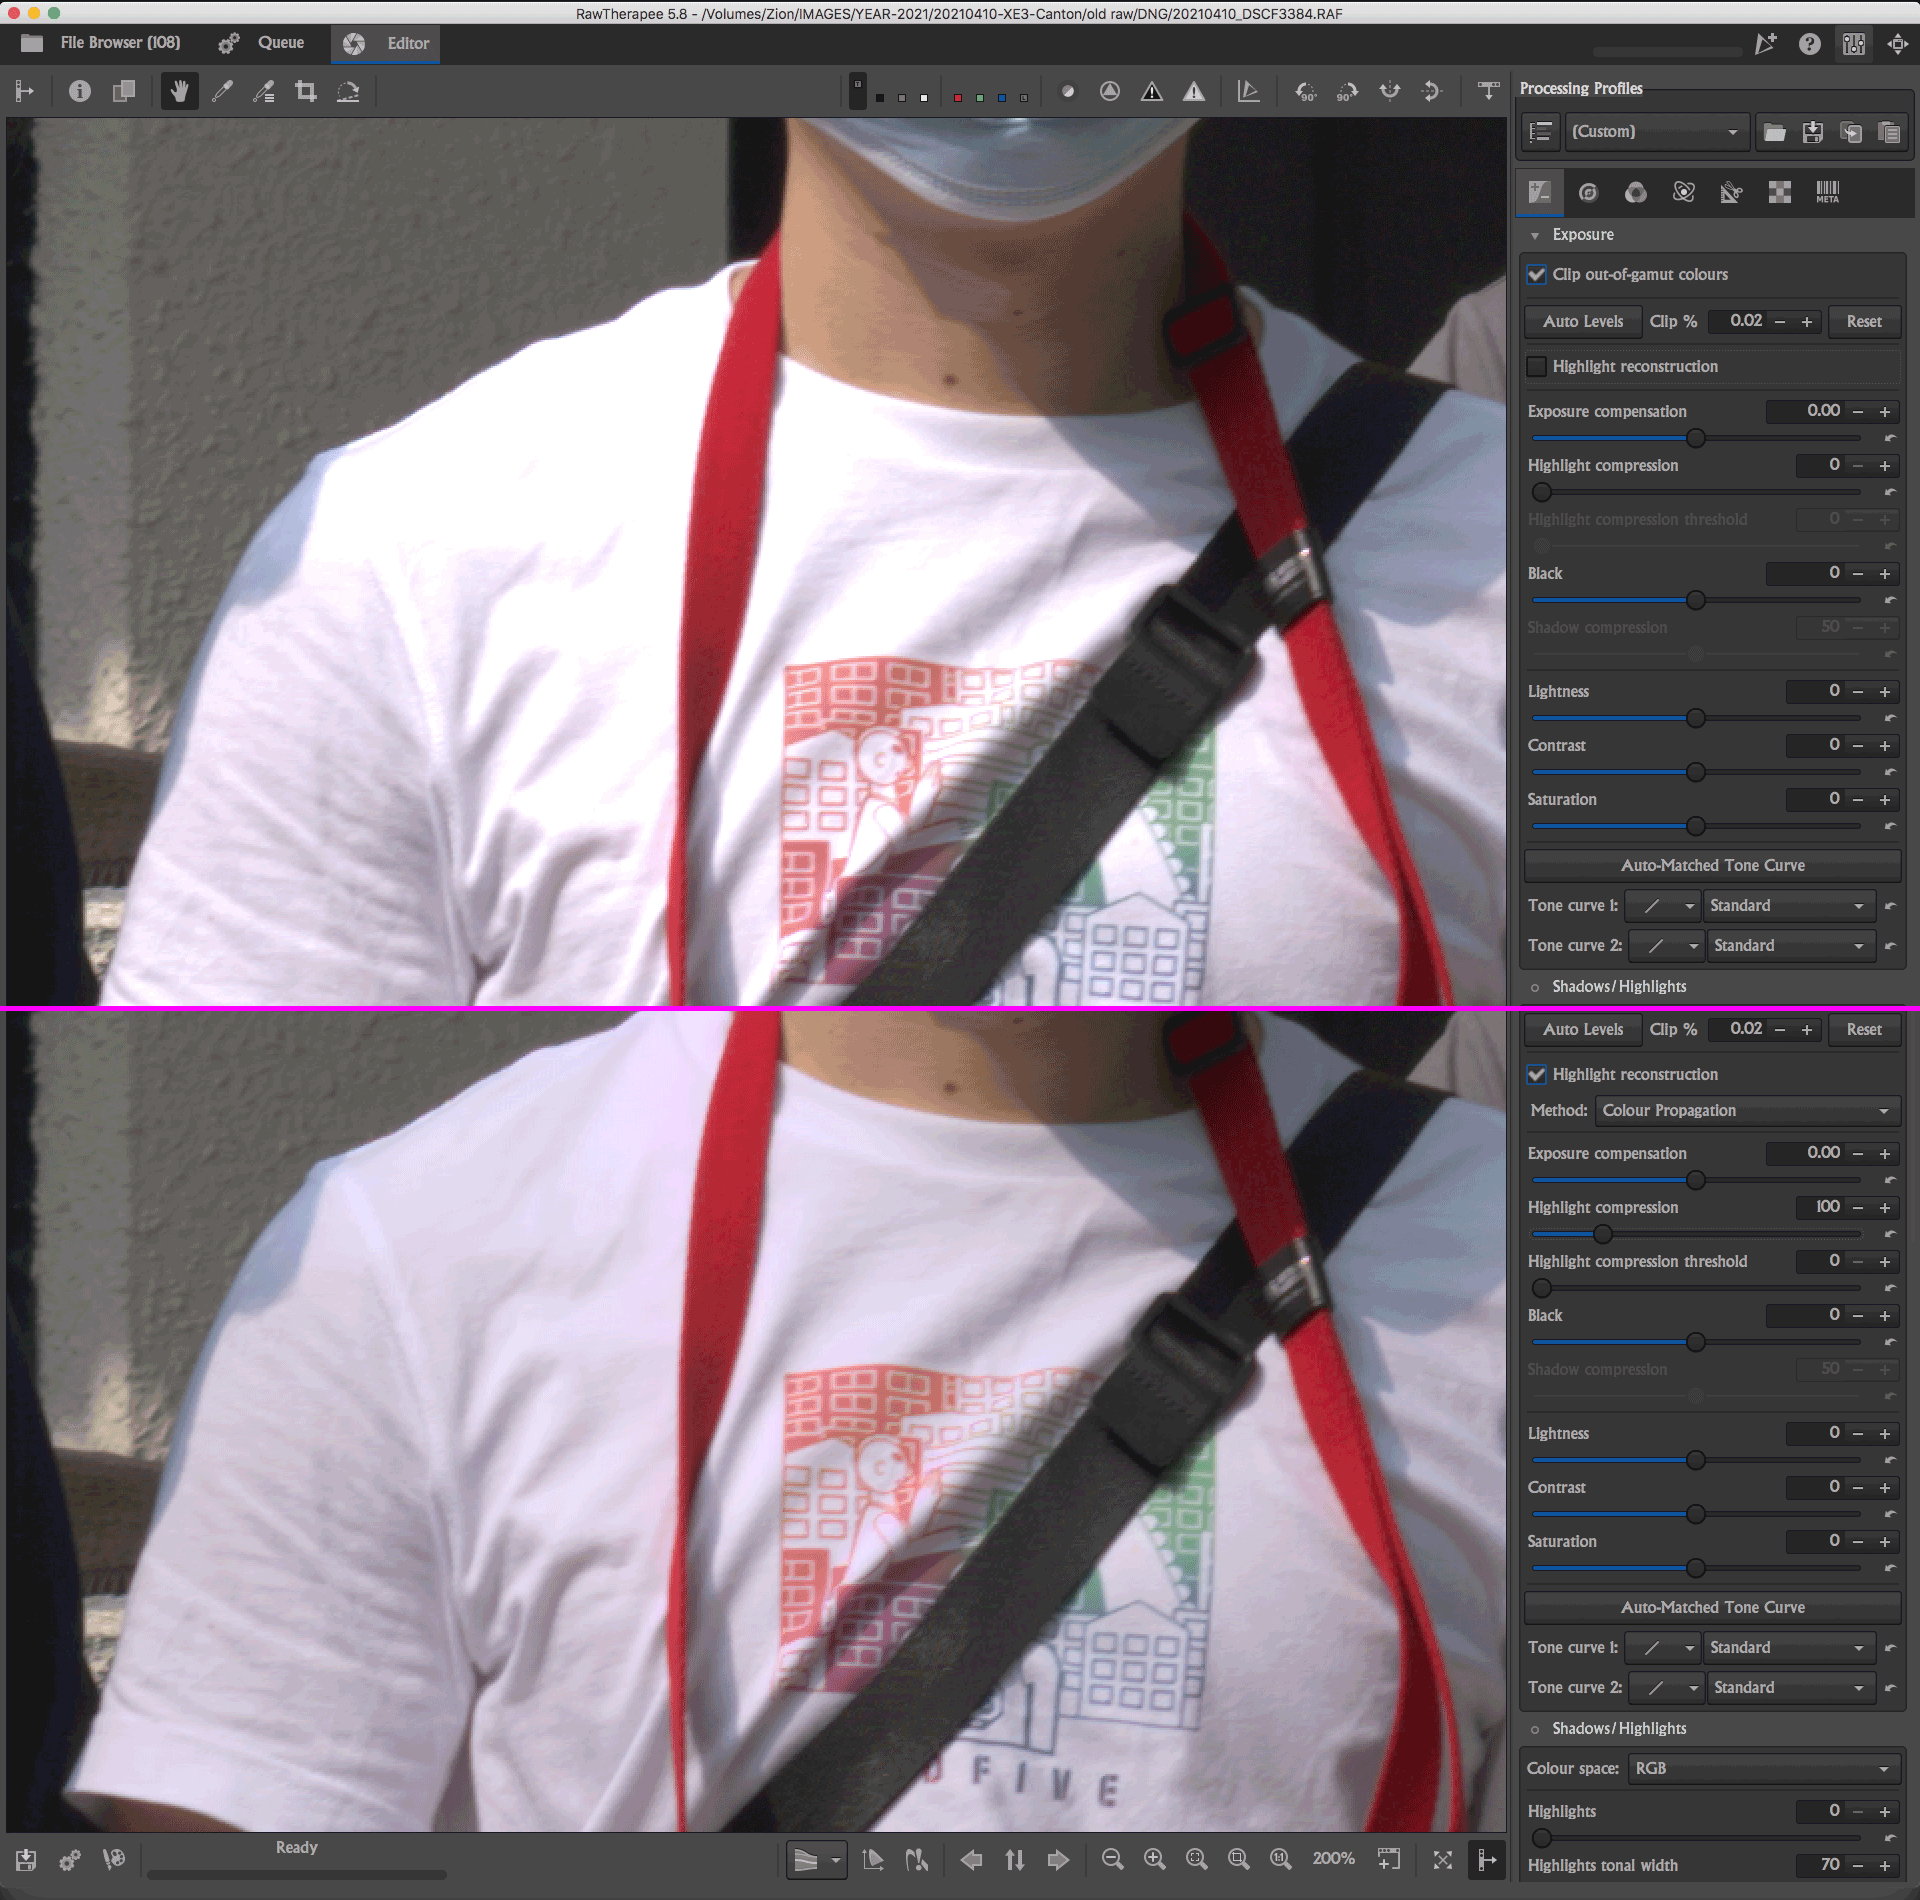Click the upper Exposure compensation slider handle
The height and width of the screenshot is (1900, 1920).
coord(1696,438)
